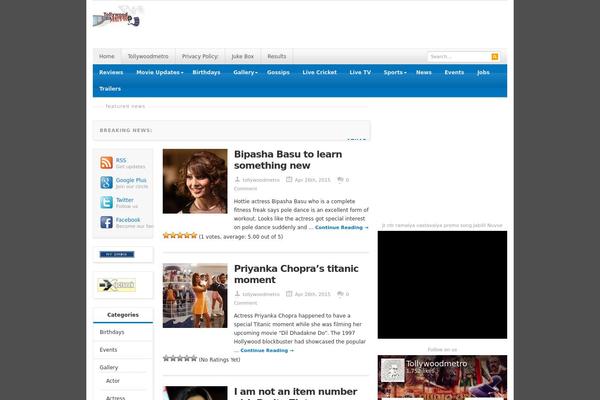The width and height of the screenshot is (600, 400).
Task: Open the Privacy Policy page
Action: pos(200,56)
